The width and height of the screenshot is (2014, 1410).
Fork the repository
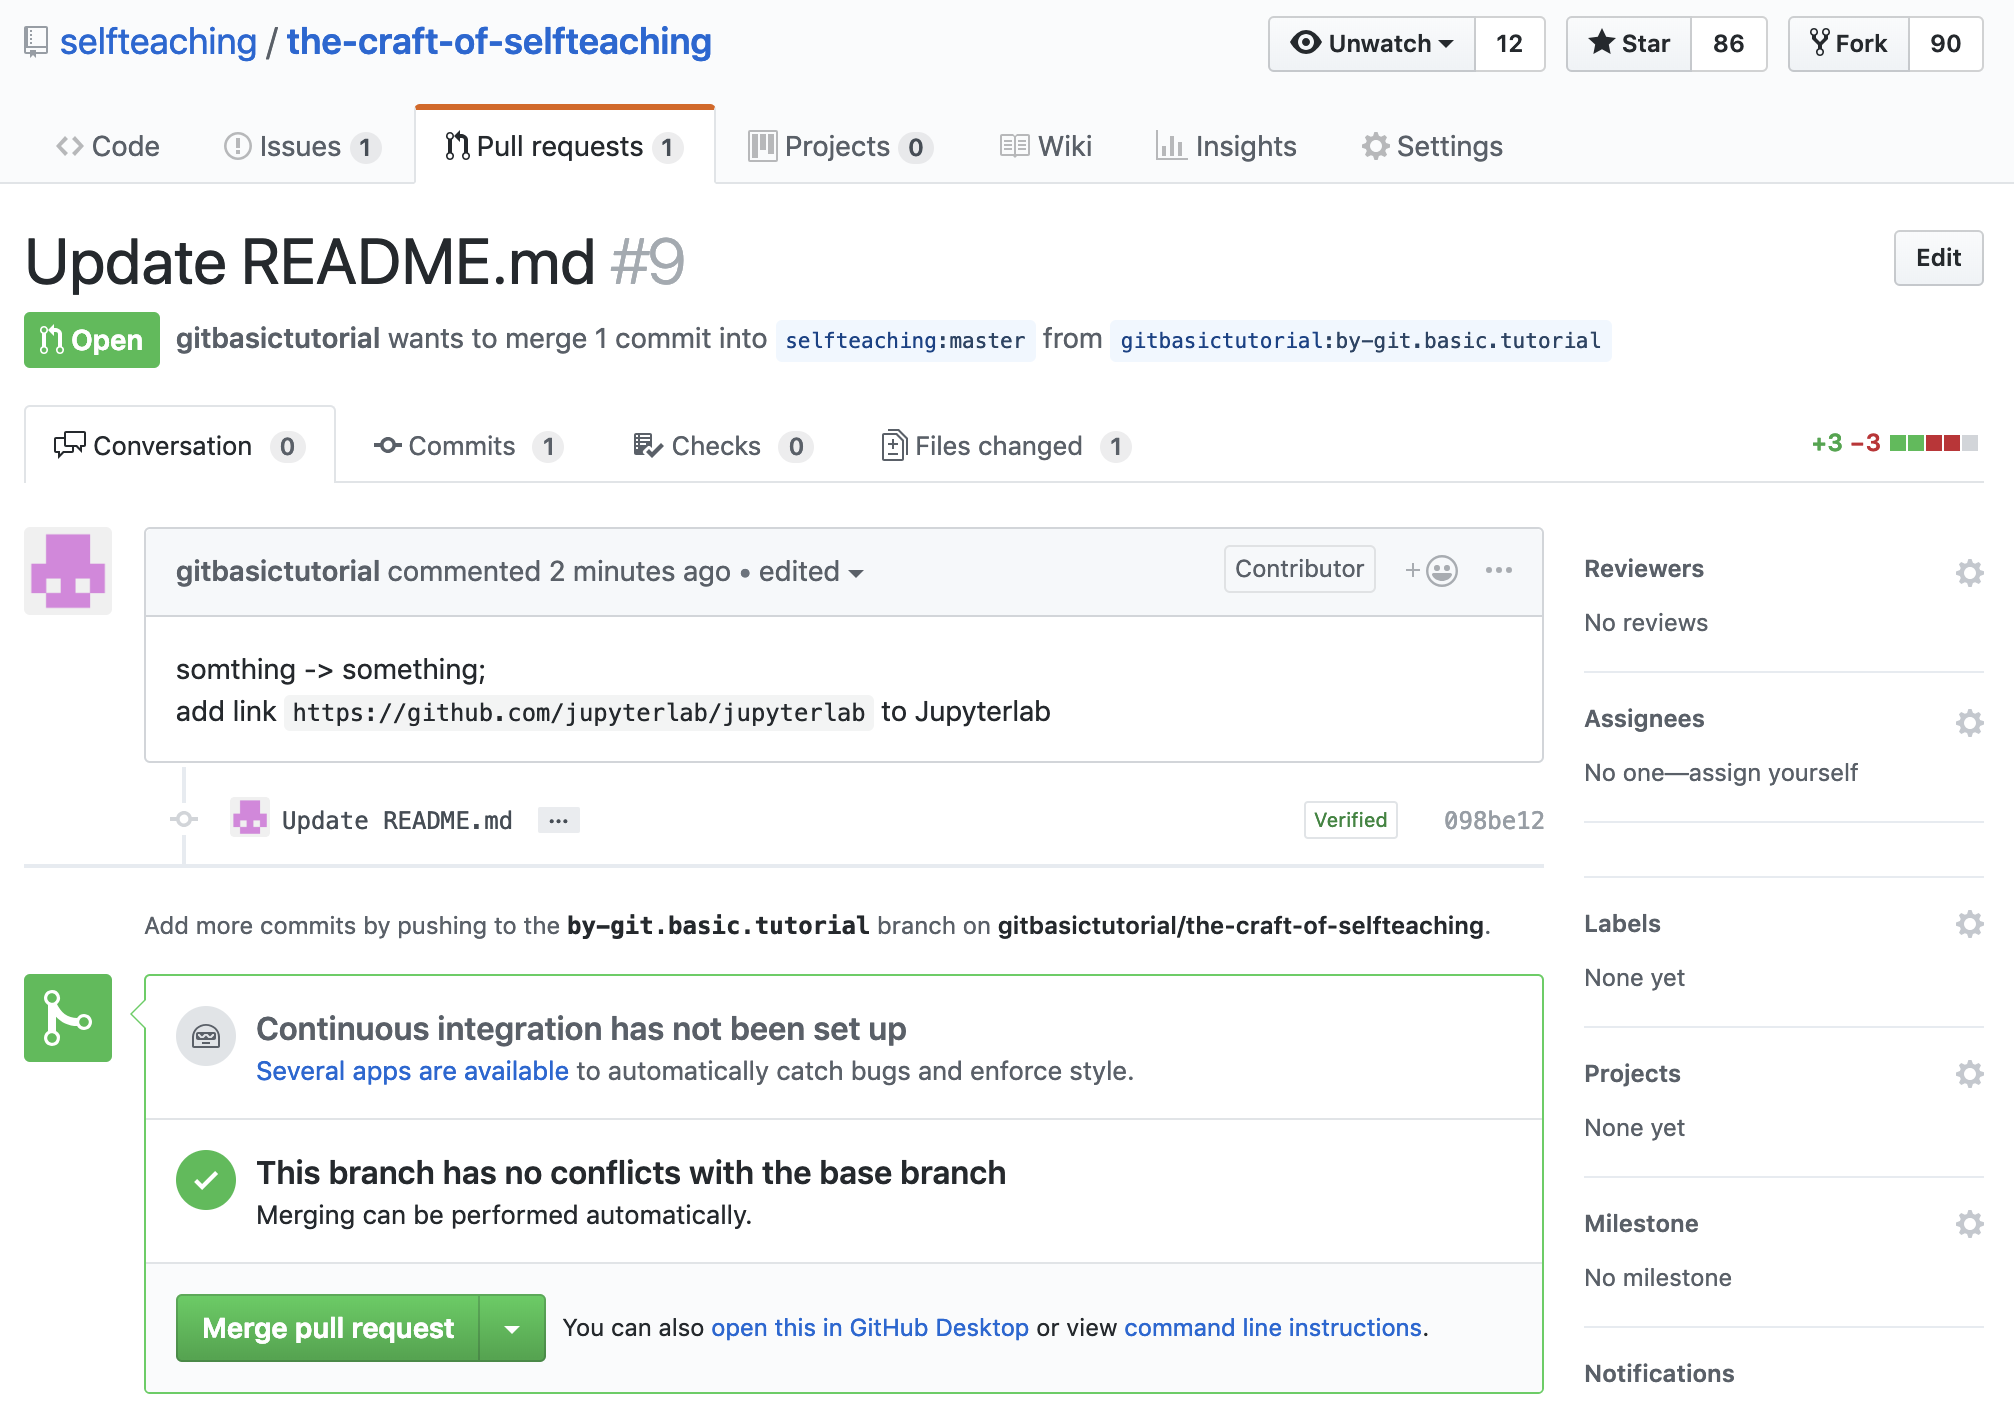[x=1848, y=44]
